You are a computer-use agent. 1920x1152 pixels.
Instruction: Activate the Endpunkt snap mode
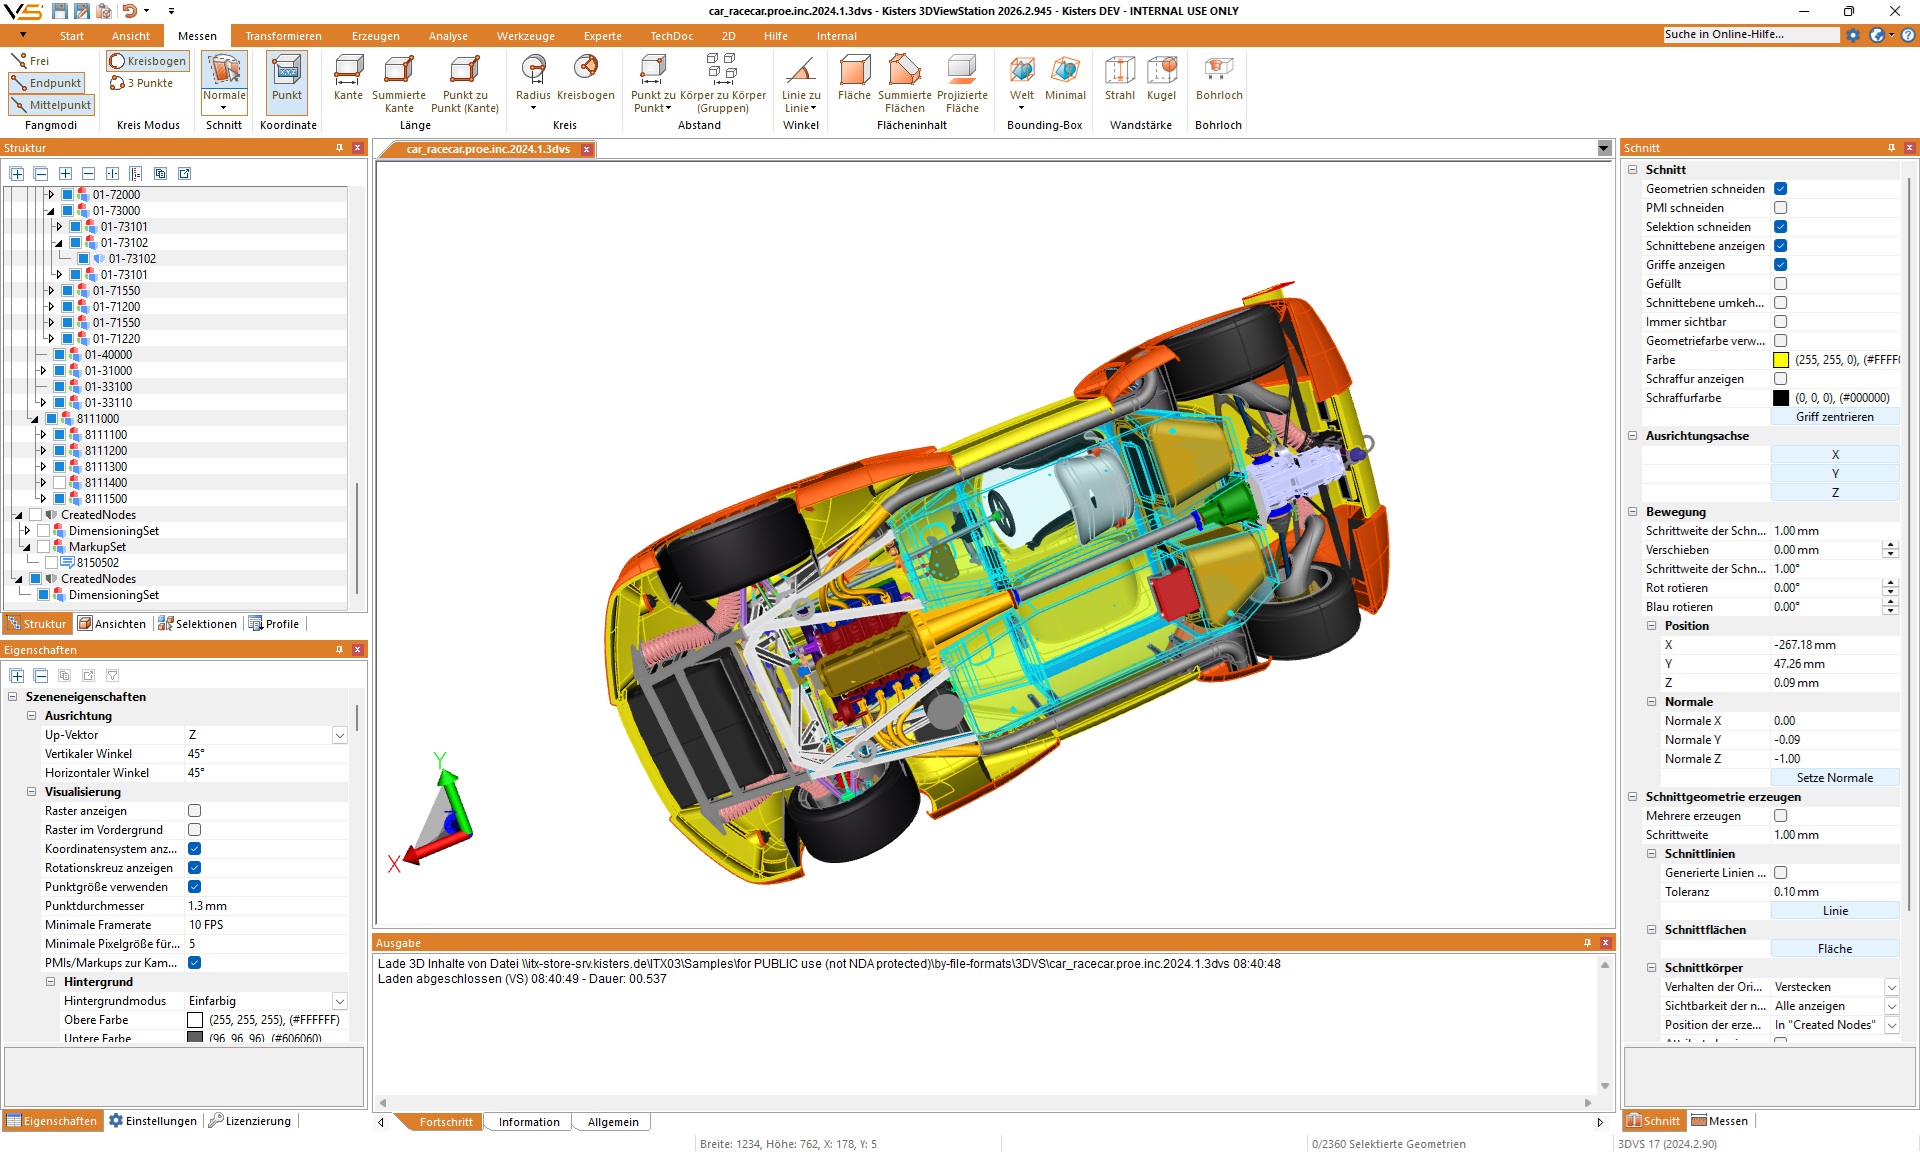46,83
